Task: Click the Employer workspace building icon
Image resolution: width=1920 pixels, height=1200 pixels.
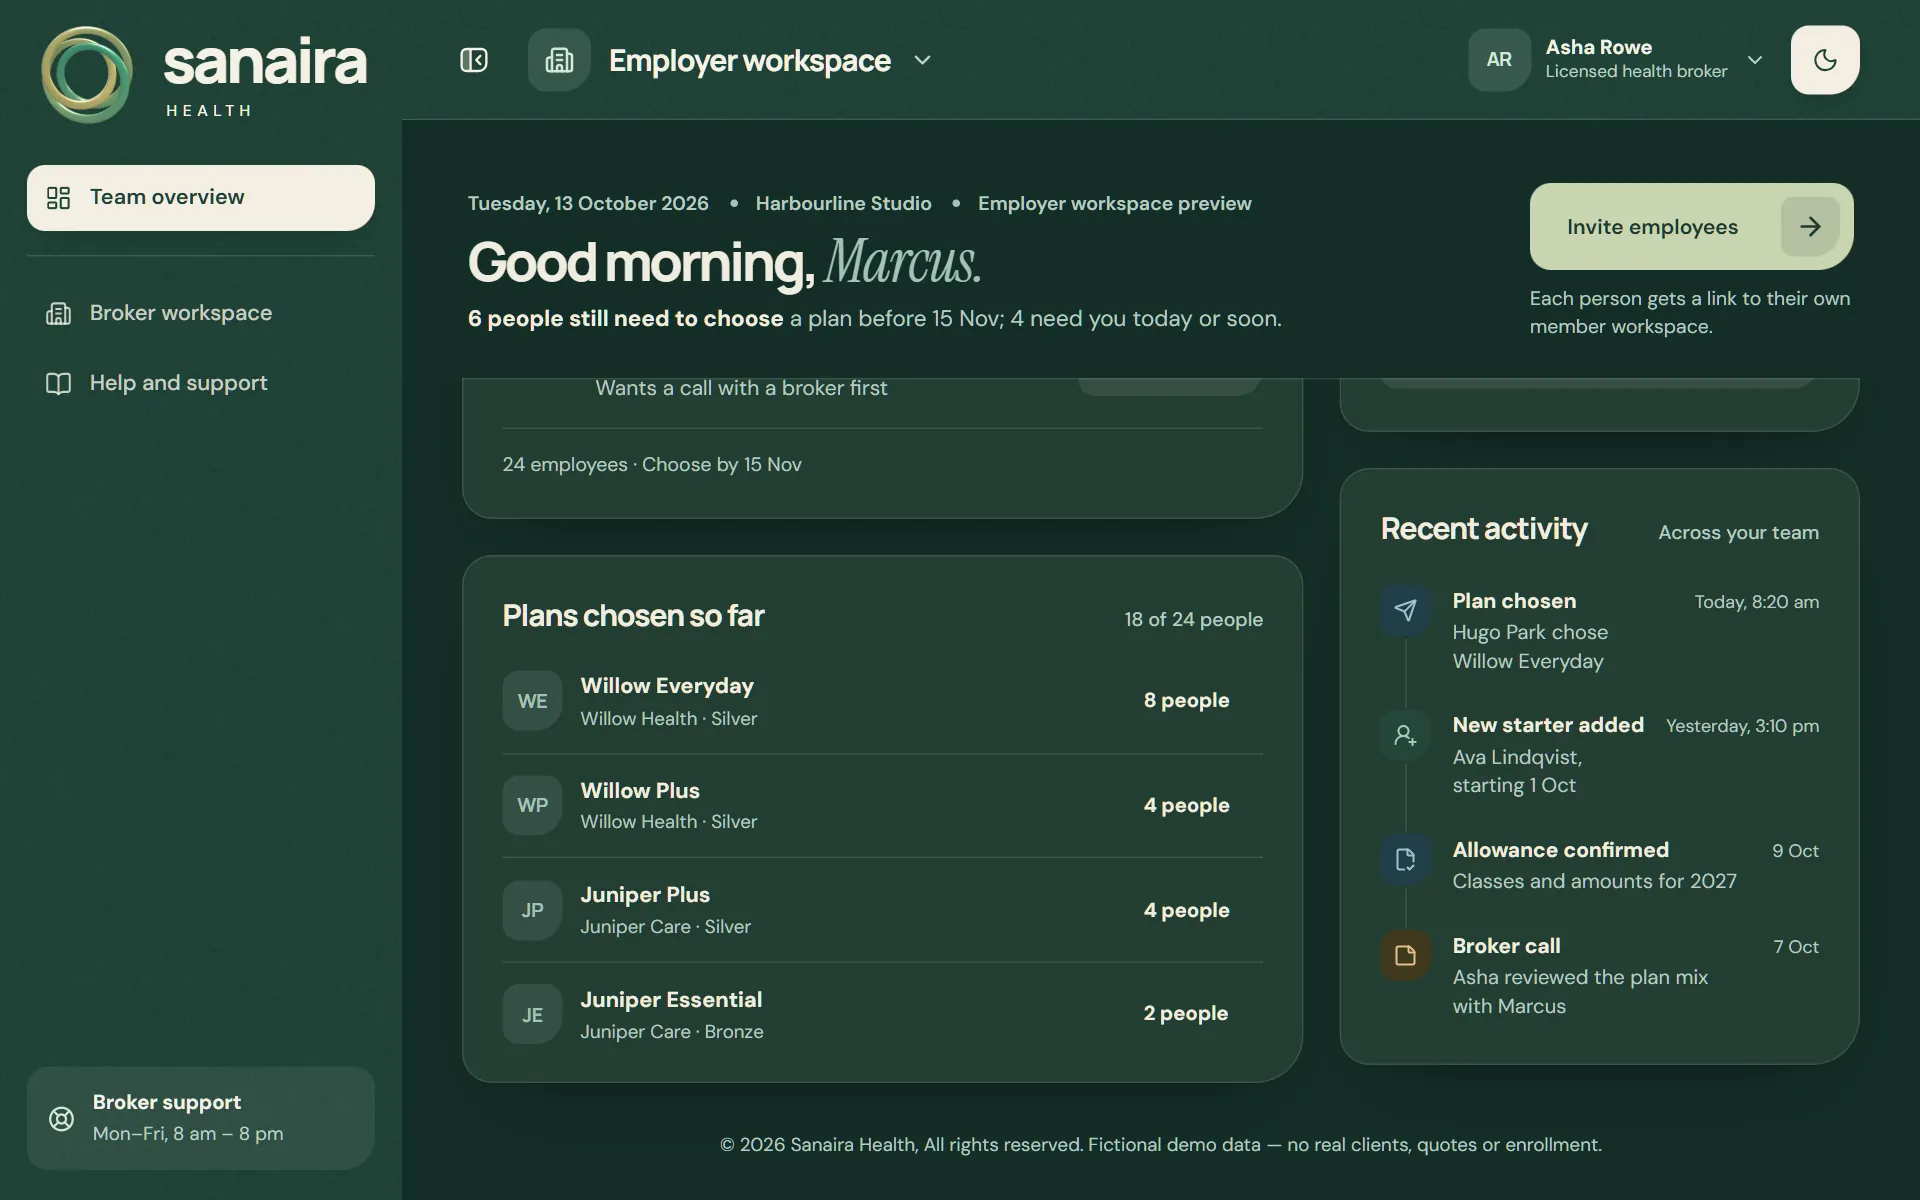Action: (559, 60)
